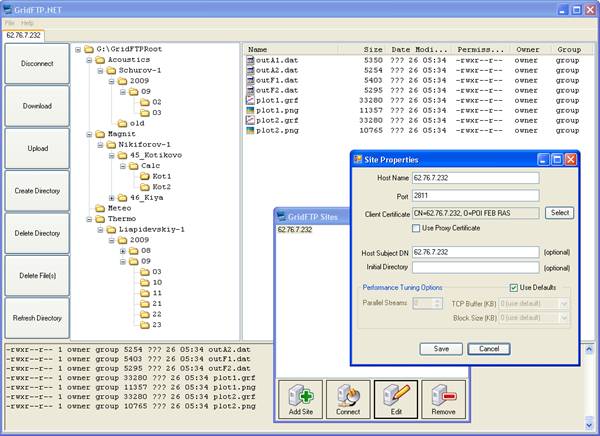
Task: Select the outA1.dat file icon
Action: point(250,60)
